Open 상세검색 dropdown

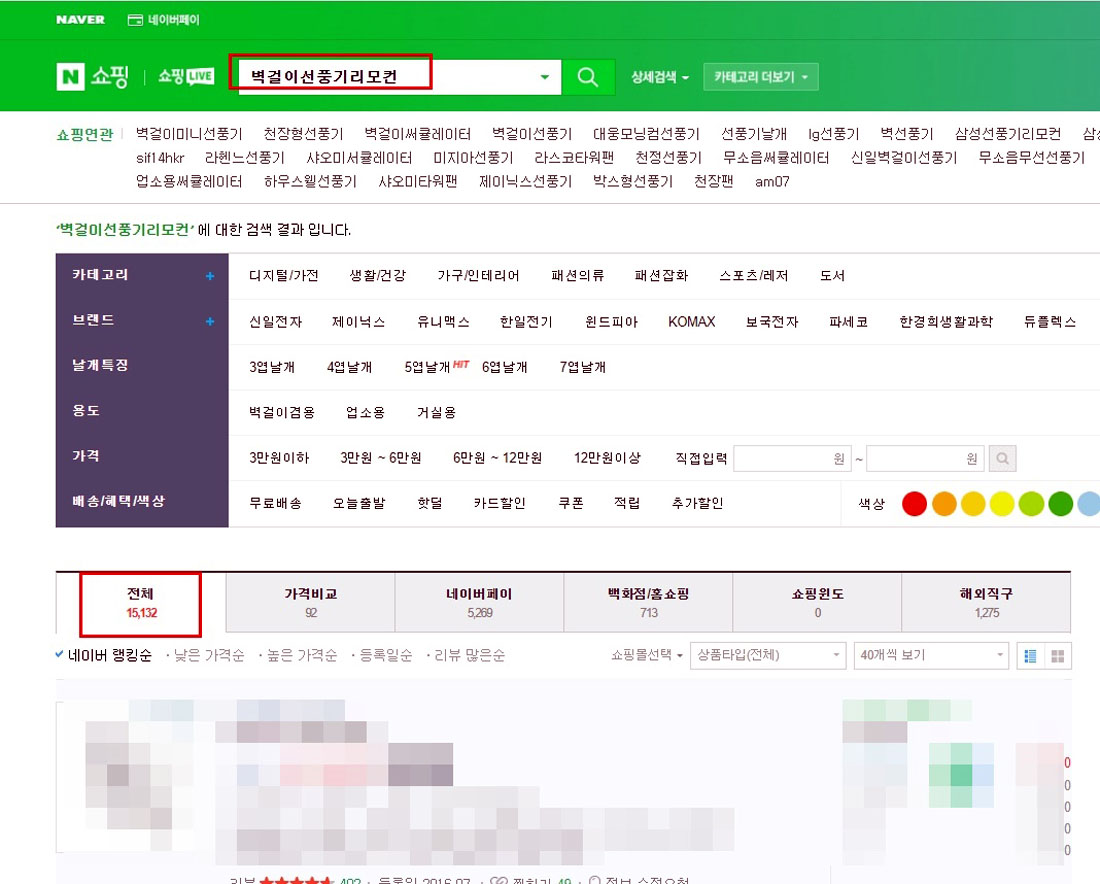(x=659, y=76)
